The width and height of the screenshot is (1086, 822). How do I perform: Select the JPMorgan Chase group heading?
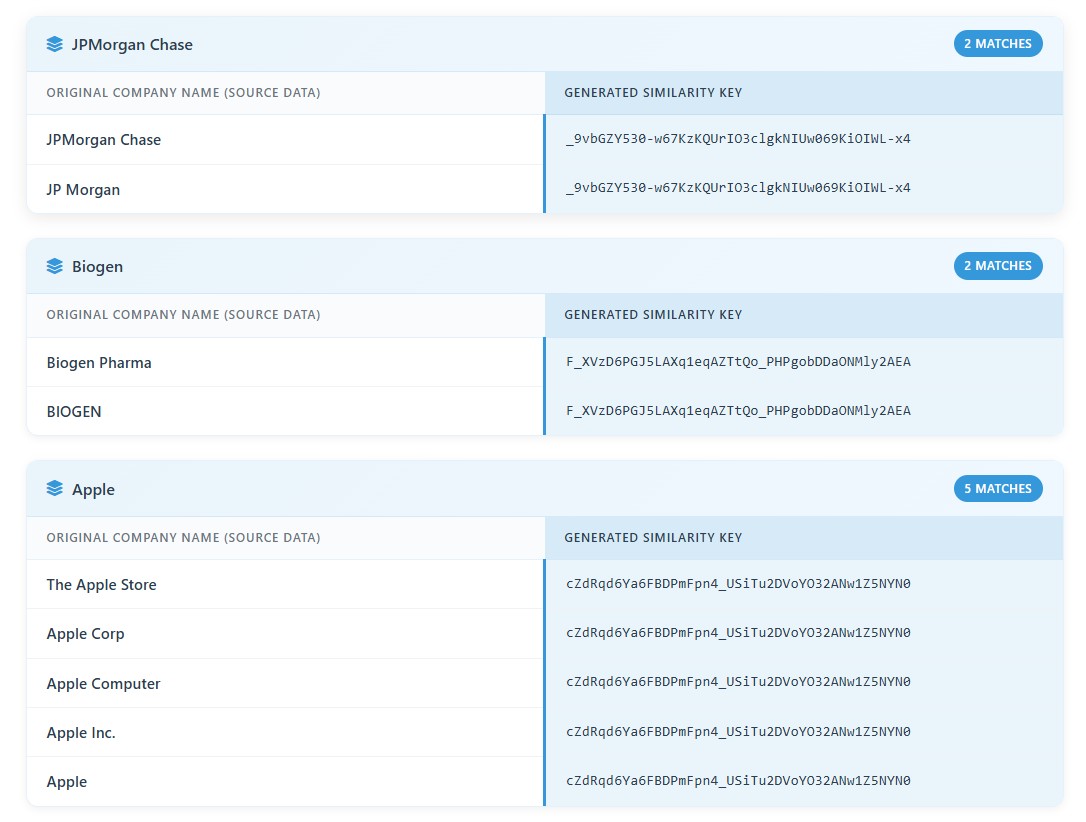132,45
